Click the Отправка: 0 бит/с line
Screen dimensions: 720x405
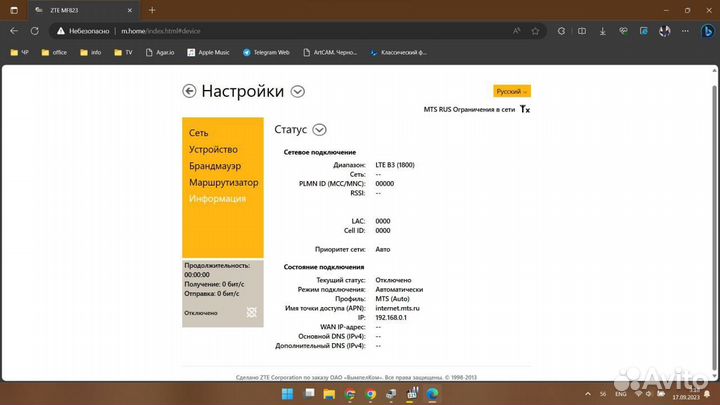pos(212,293)
